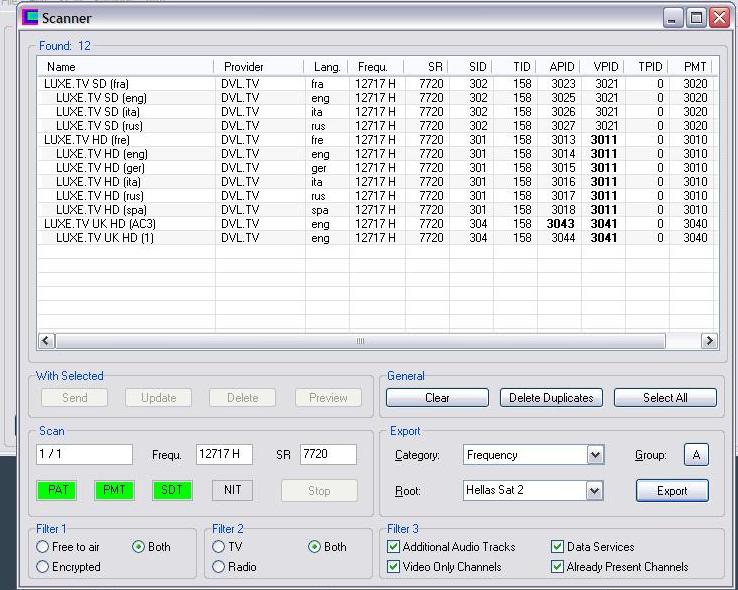The image size is (738, 590).
Task: Click the green PMT indicator
Action: [x=114, y=491]
